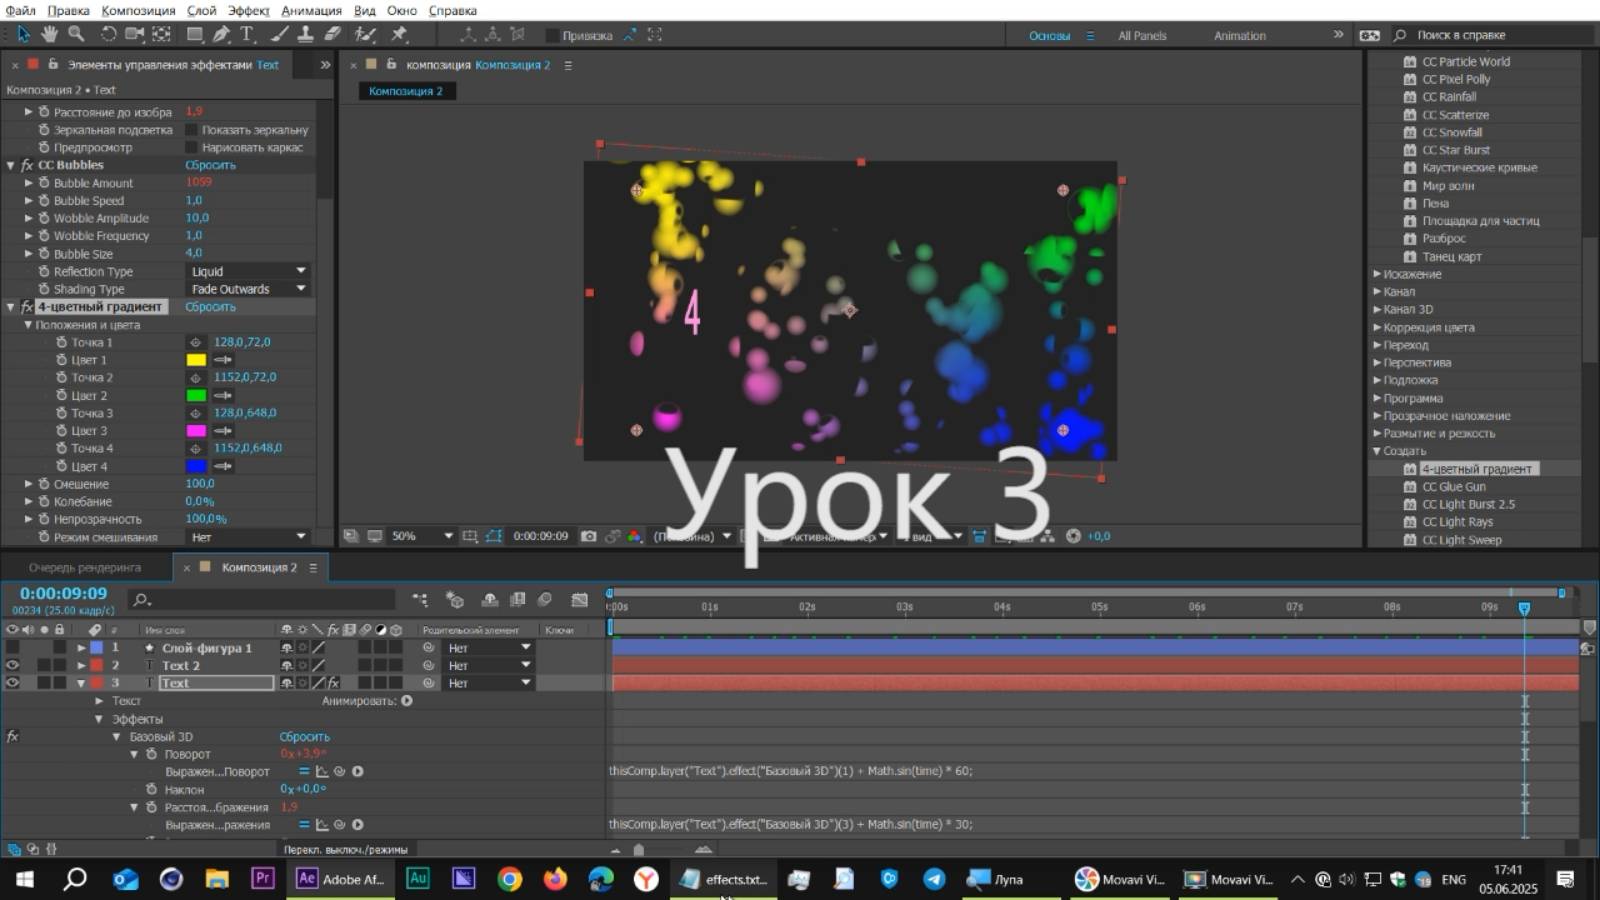This screenshot has height=900, width=1600.
Task: Show the Слой-фигура 1 layer
Action: (x=12, y=647)
